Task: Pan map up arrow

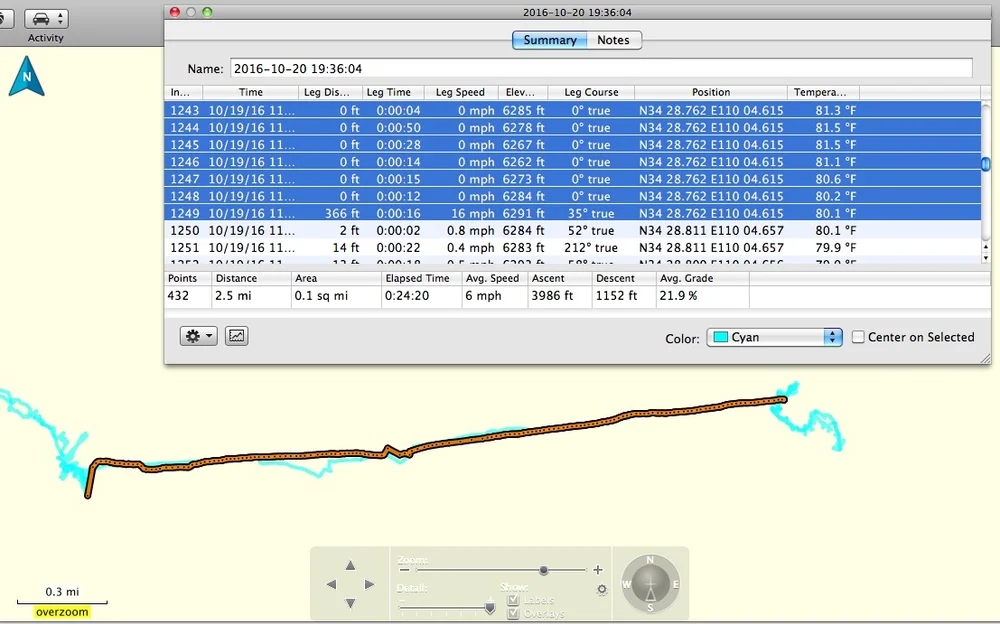Action: point(350,565)
